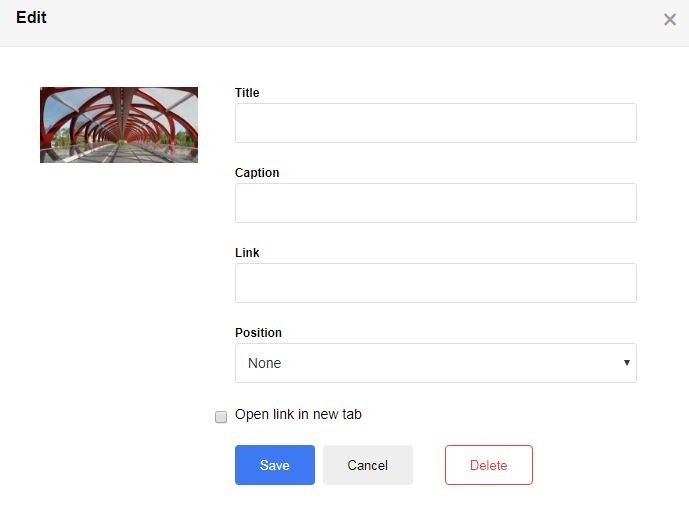
Task: Click the Title field label
Action: (x=247, y=93)
